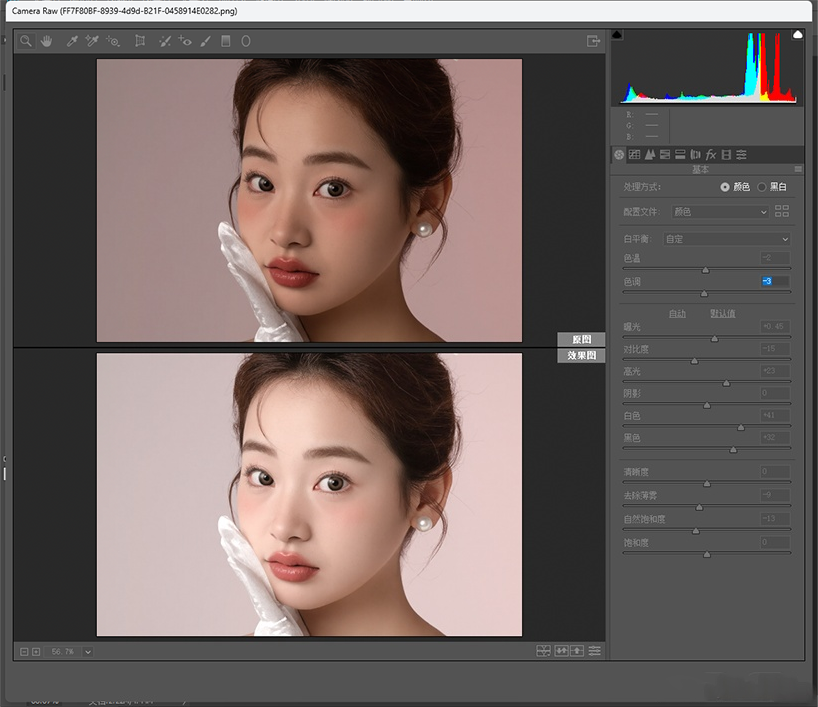This screenshot has width=818, height=707.
Task: Pick the White Balance eyedropper tool
Action: [72, 41]
